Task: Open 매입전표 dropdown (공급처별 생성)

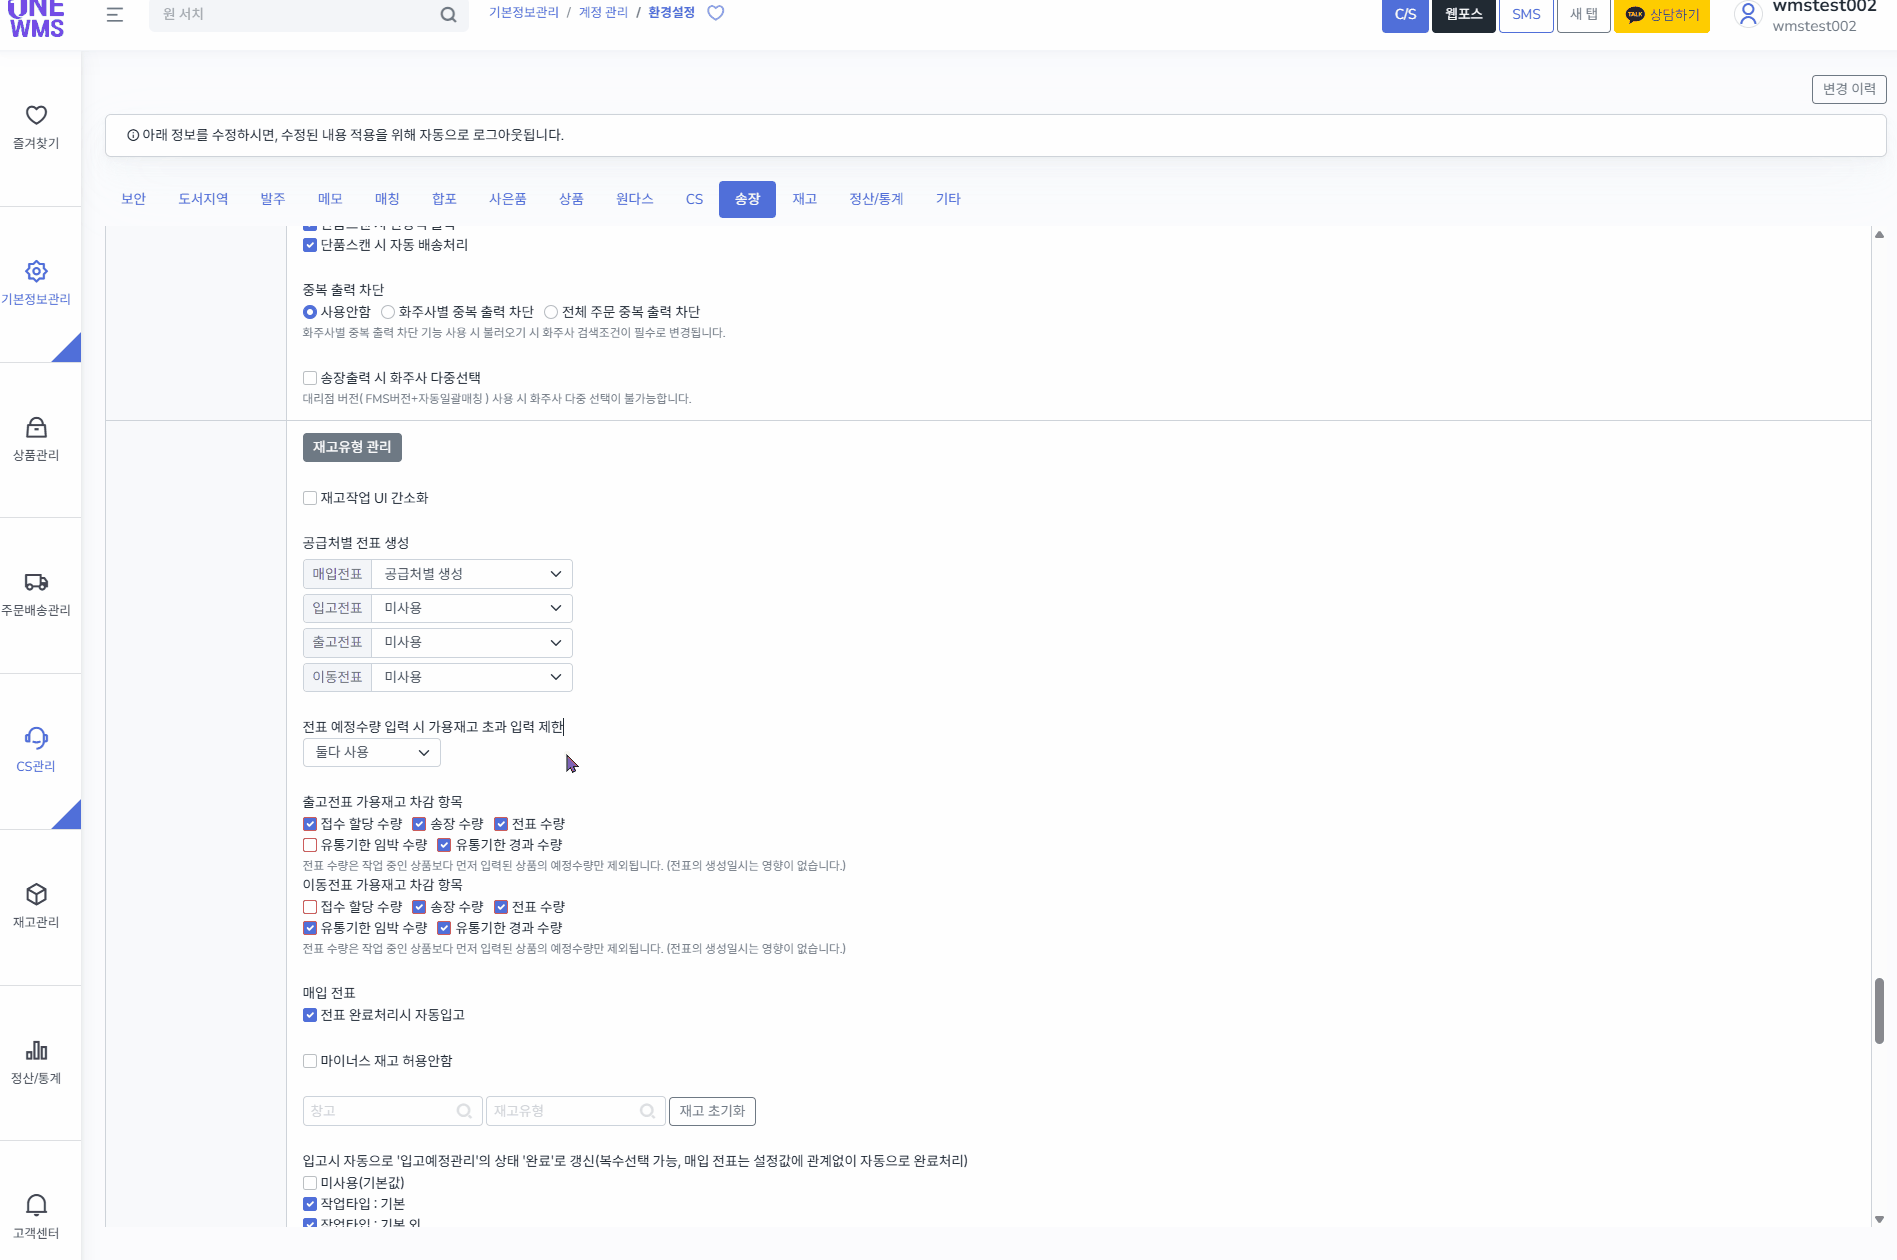Action: point(472,574)
